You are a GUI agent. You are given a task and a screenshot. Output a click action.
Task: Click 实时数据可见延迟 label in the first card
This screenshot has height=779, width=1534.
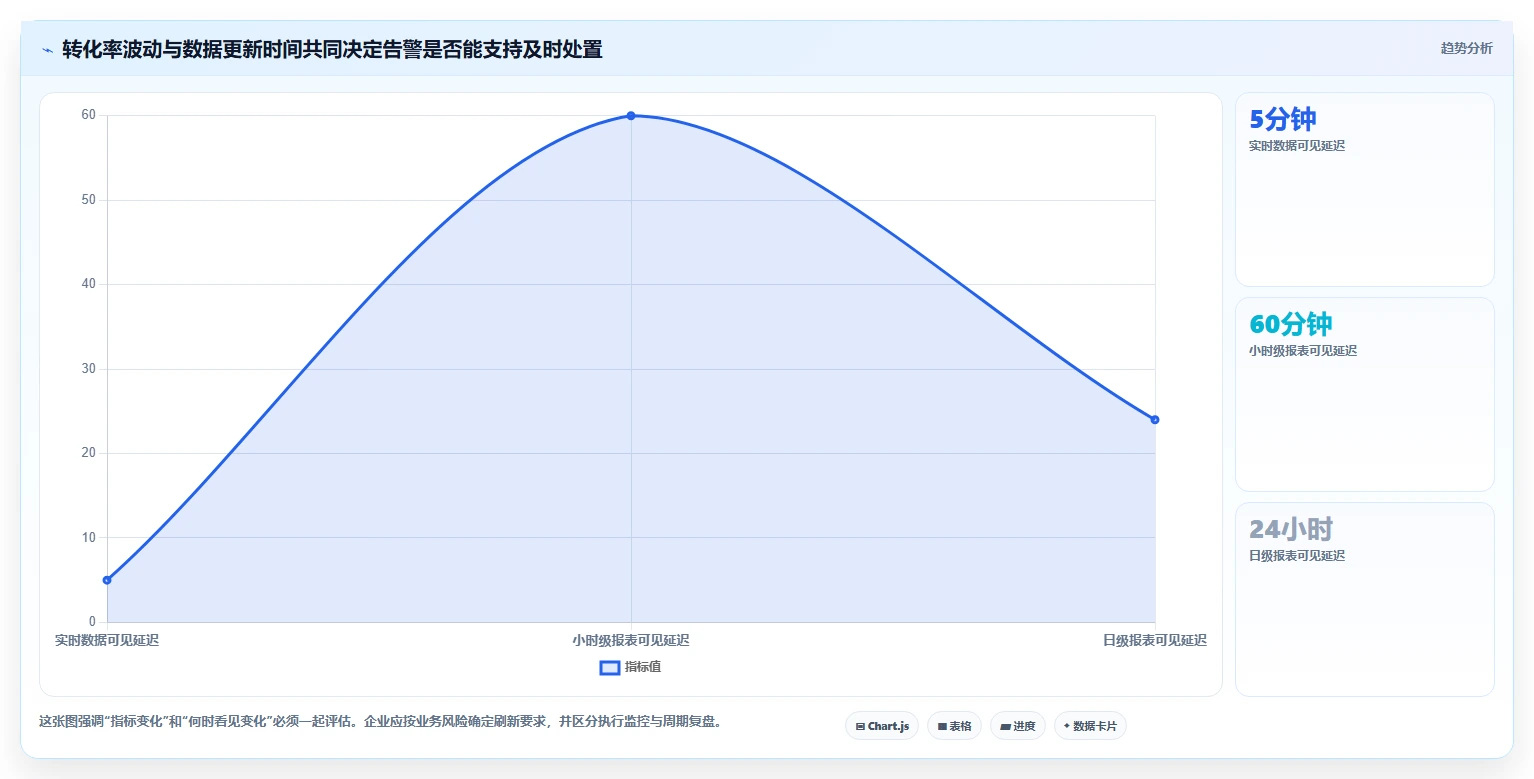pos(1297,146)
